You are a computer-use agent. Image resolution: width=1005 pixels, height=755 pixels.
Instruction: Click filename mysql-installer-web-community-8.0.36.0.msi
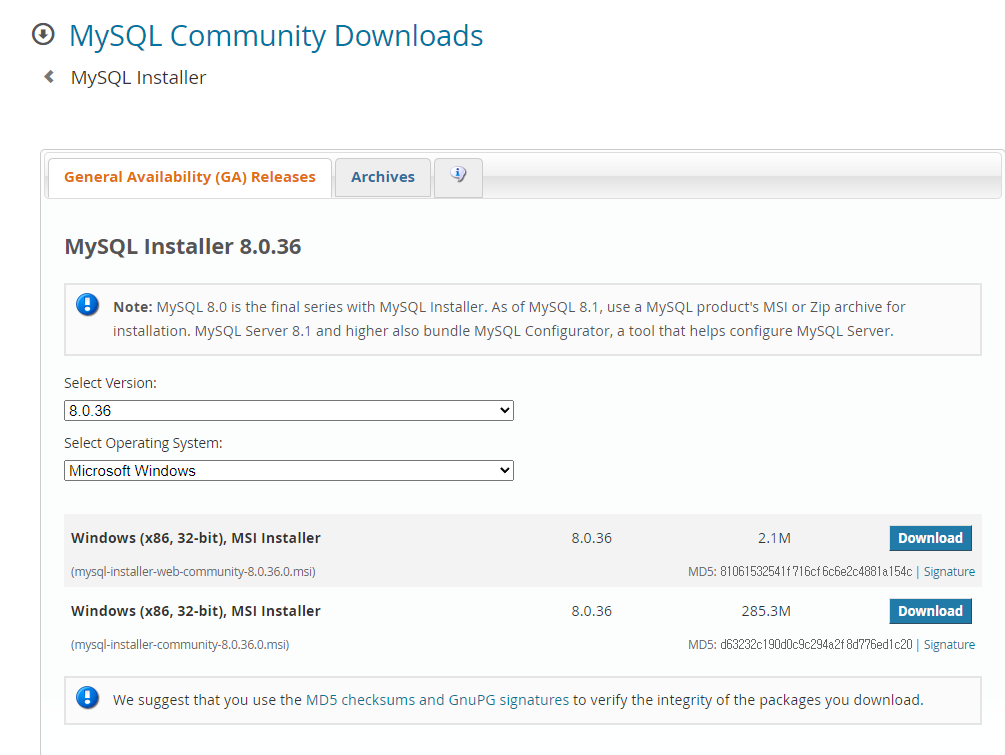point(193,572)
